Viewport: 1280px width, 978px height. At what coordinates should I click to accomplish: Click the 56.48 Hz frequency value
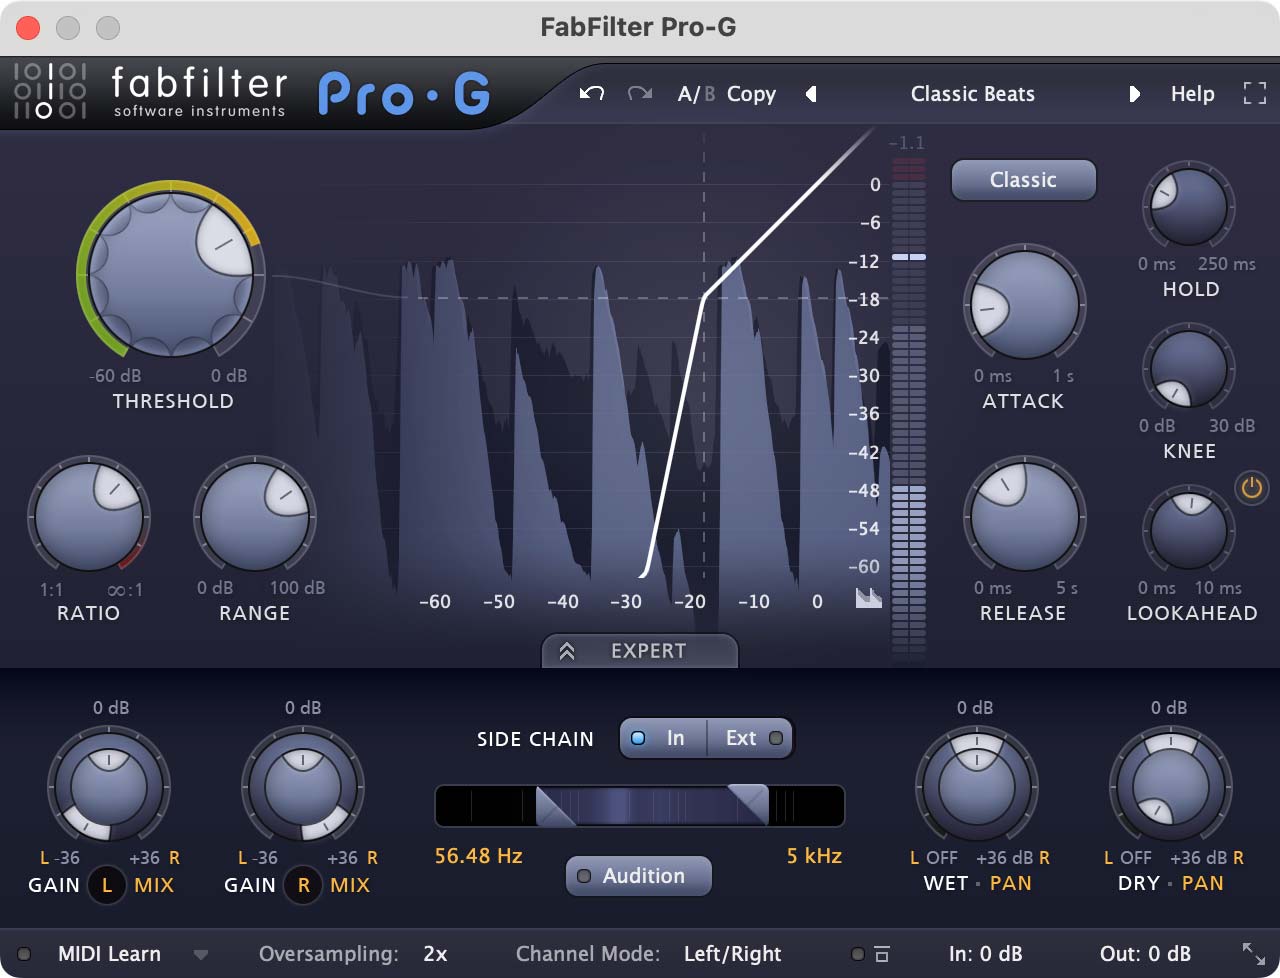pyautogui.click(x=478, y=857)
